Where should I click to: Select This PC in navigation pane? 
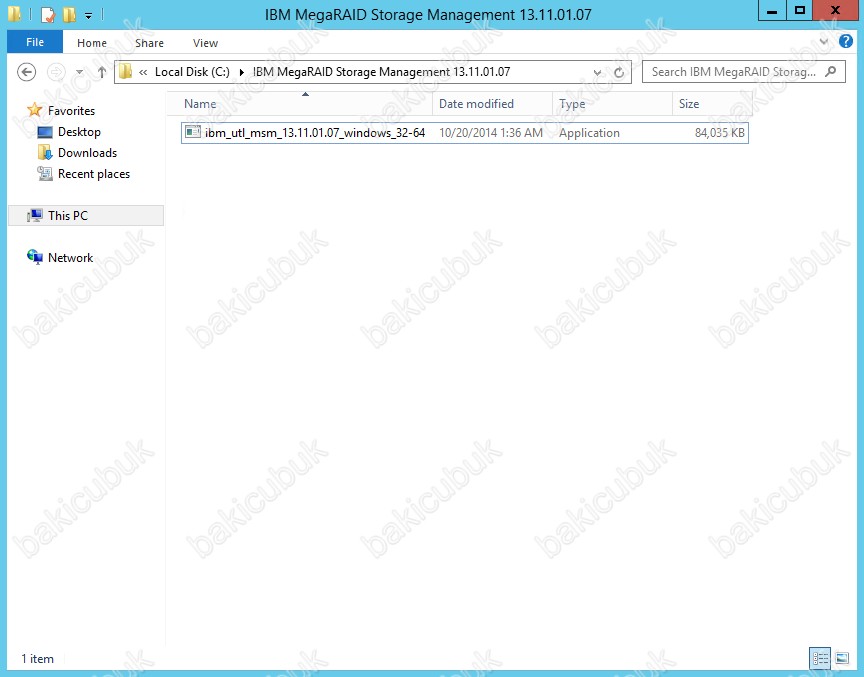tap(86, 215)
